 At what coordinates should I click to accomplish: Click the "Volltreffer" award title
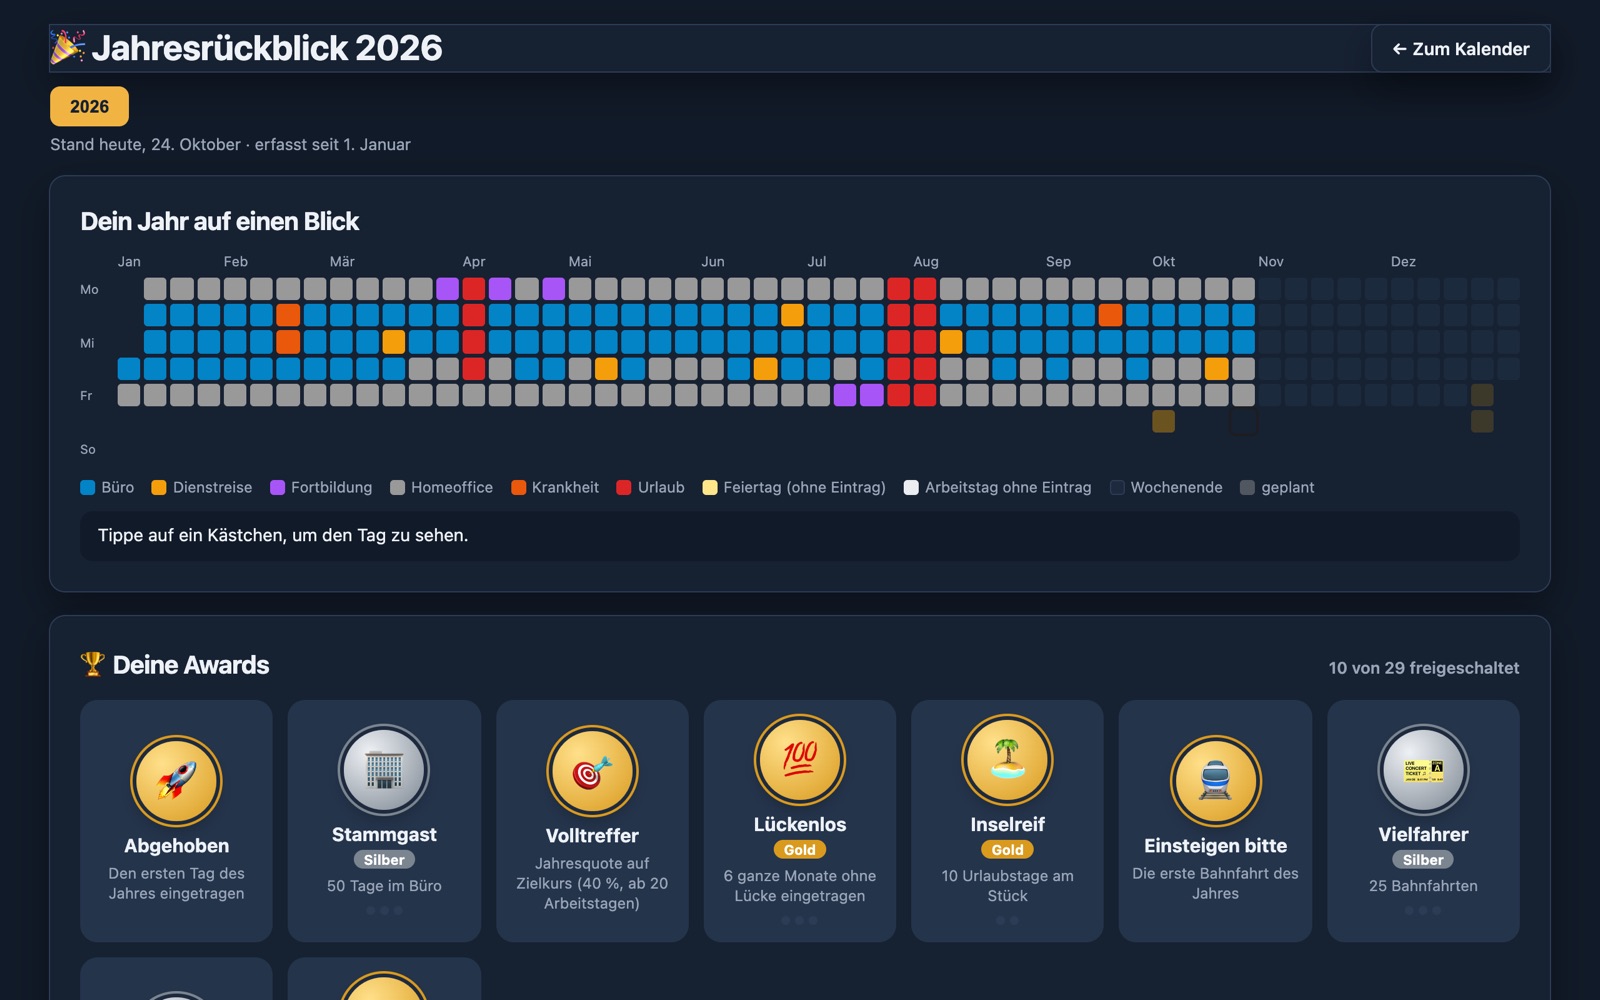tap(592, 836)
